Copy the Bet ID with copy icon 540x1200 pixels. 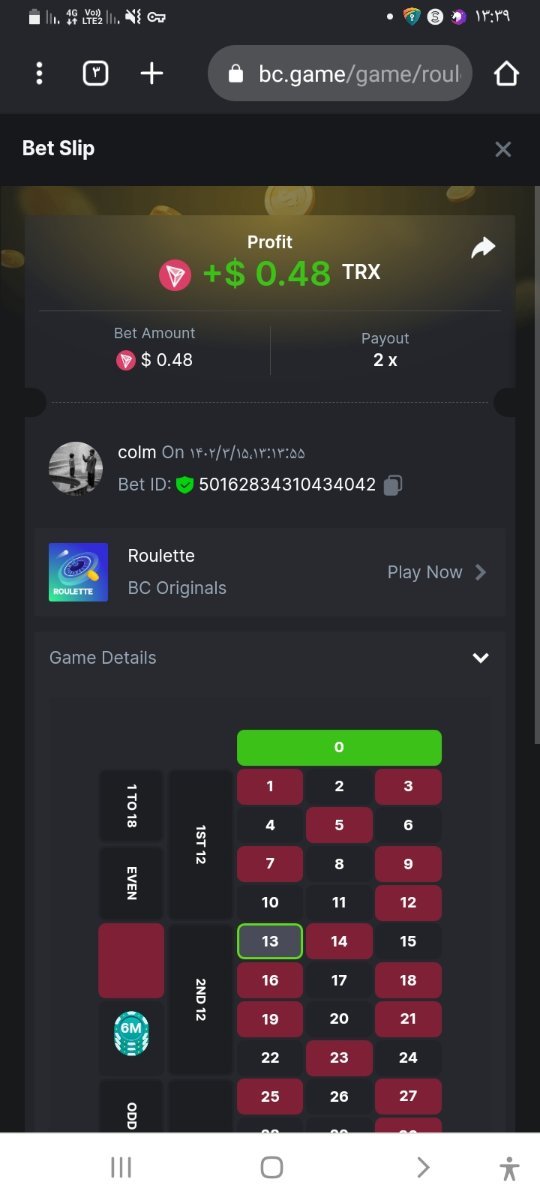[393, 485]
